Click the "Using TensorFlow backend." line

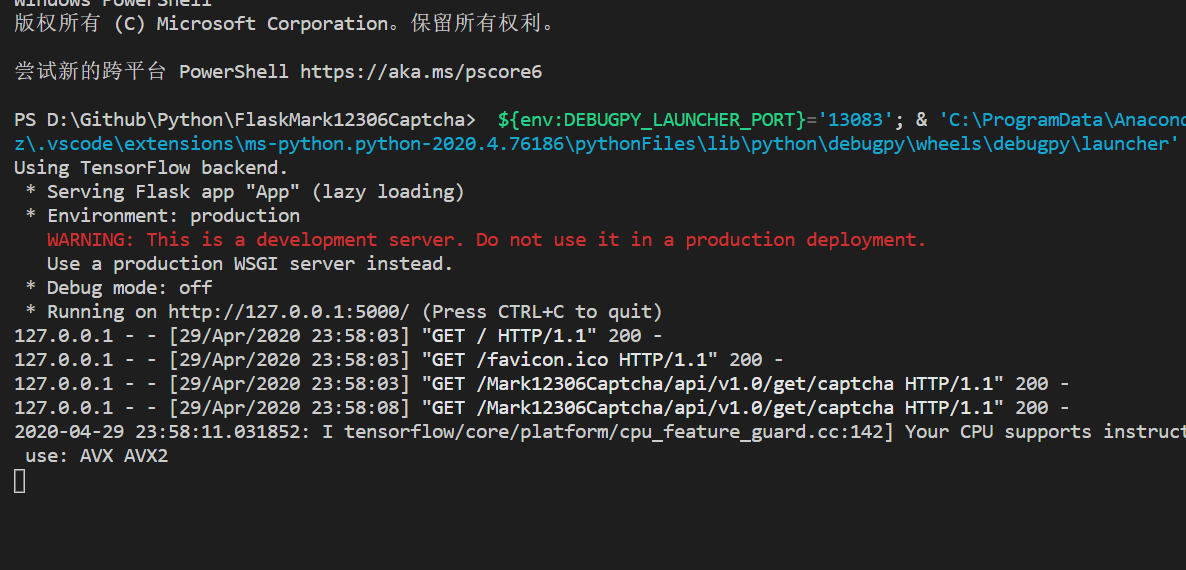pos(151,168)
